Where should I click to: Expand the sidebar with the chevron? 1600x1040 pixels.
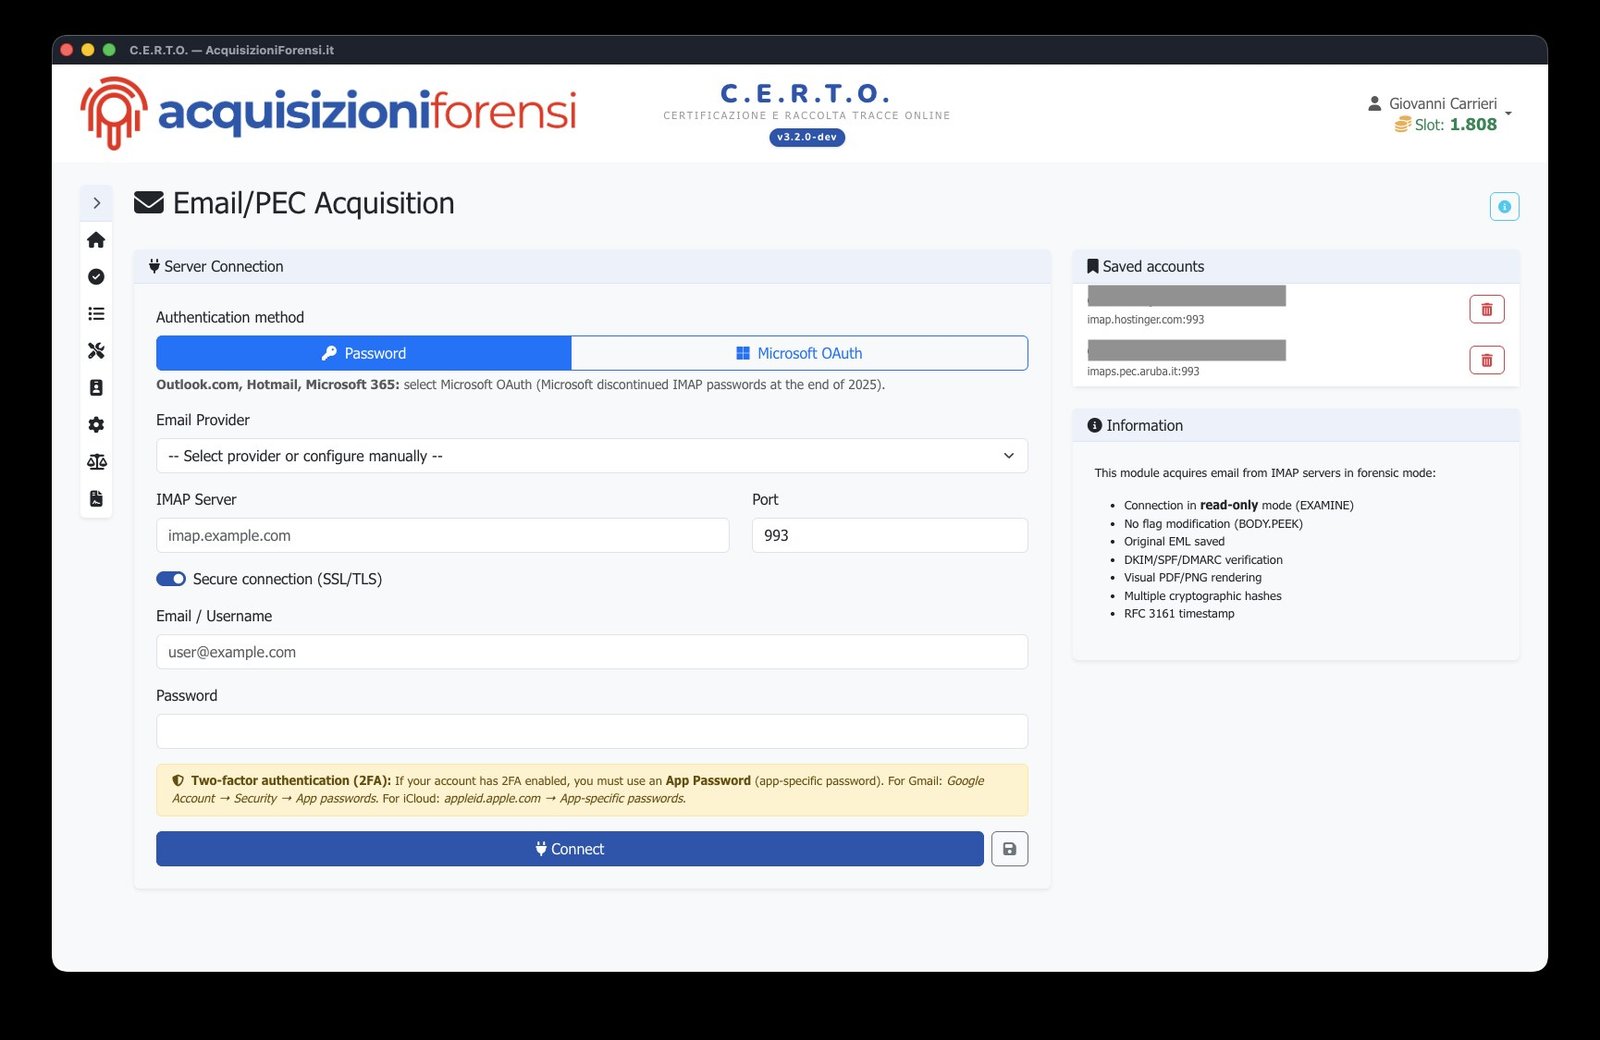[x=96, y=203]
